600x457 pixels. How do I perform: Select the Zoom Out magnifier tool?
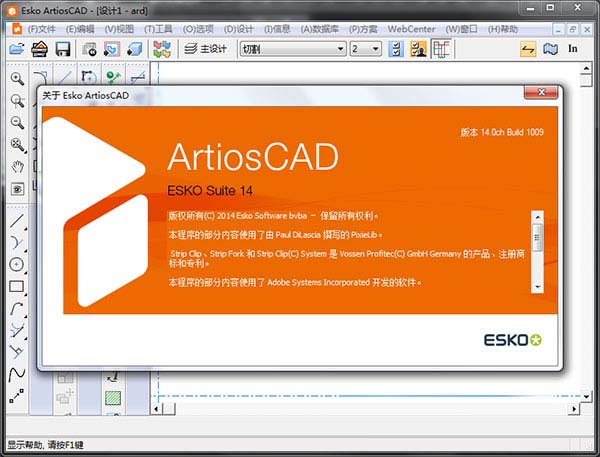pyautogui.click(x=17, y=122)
